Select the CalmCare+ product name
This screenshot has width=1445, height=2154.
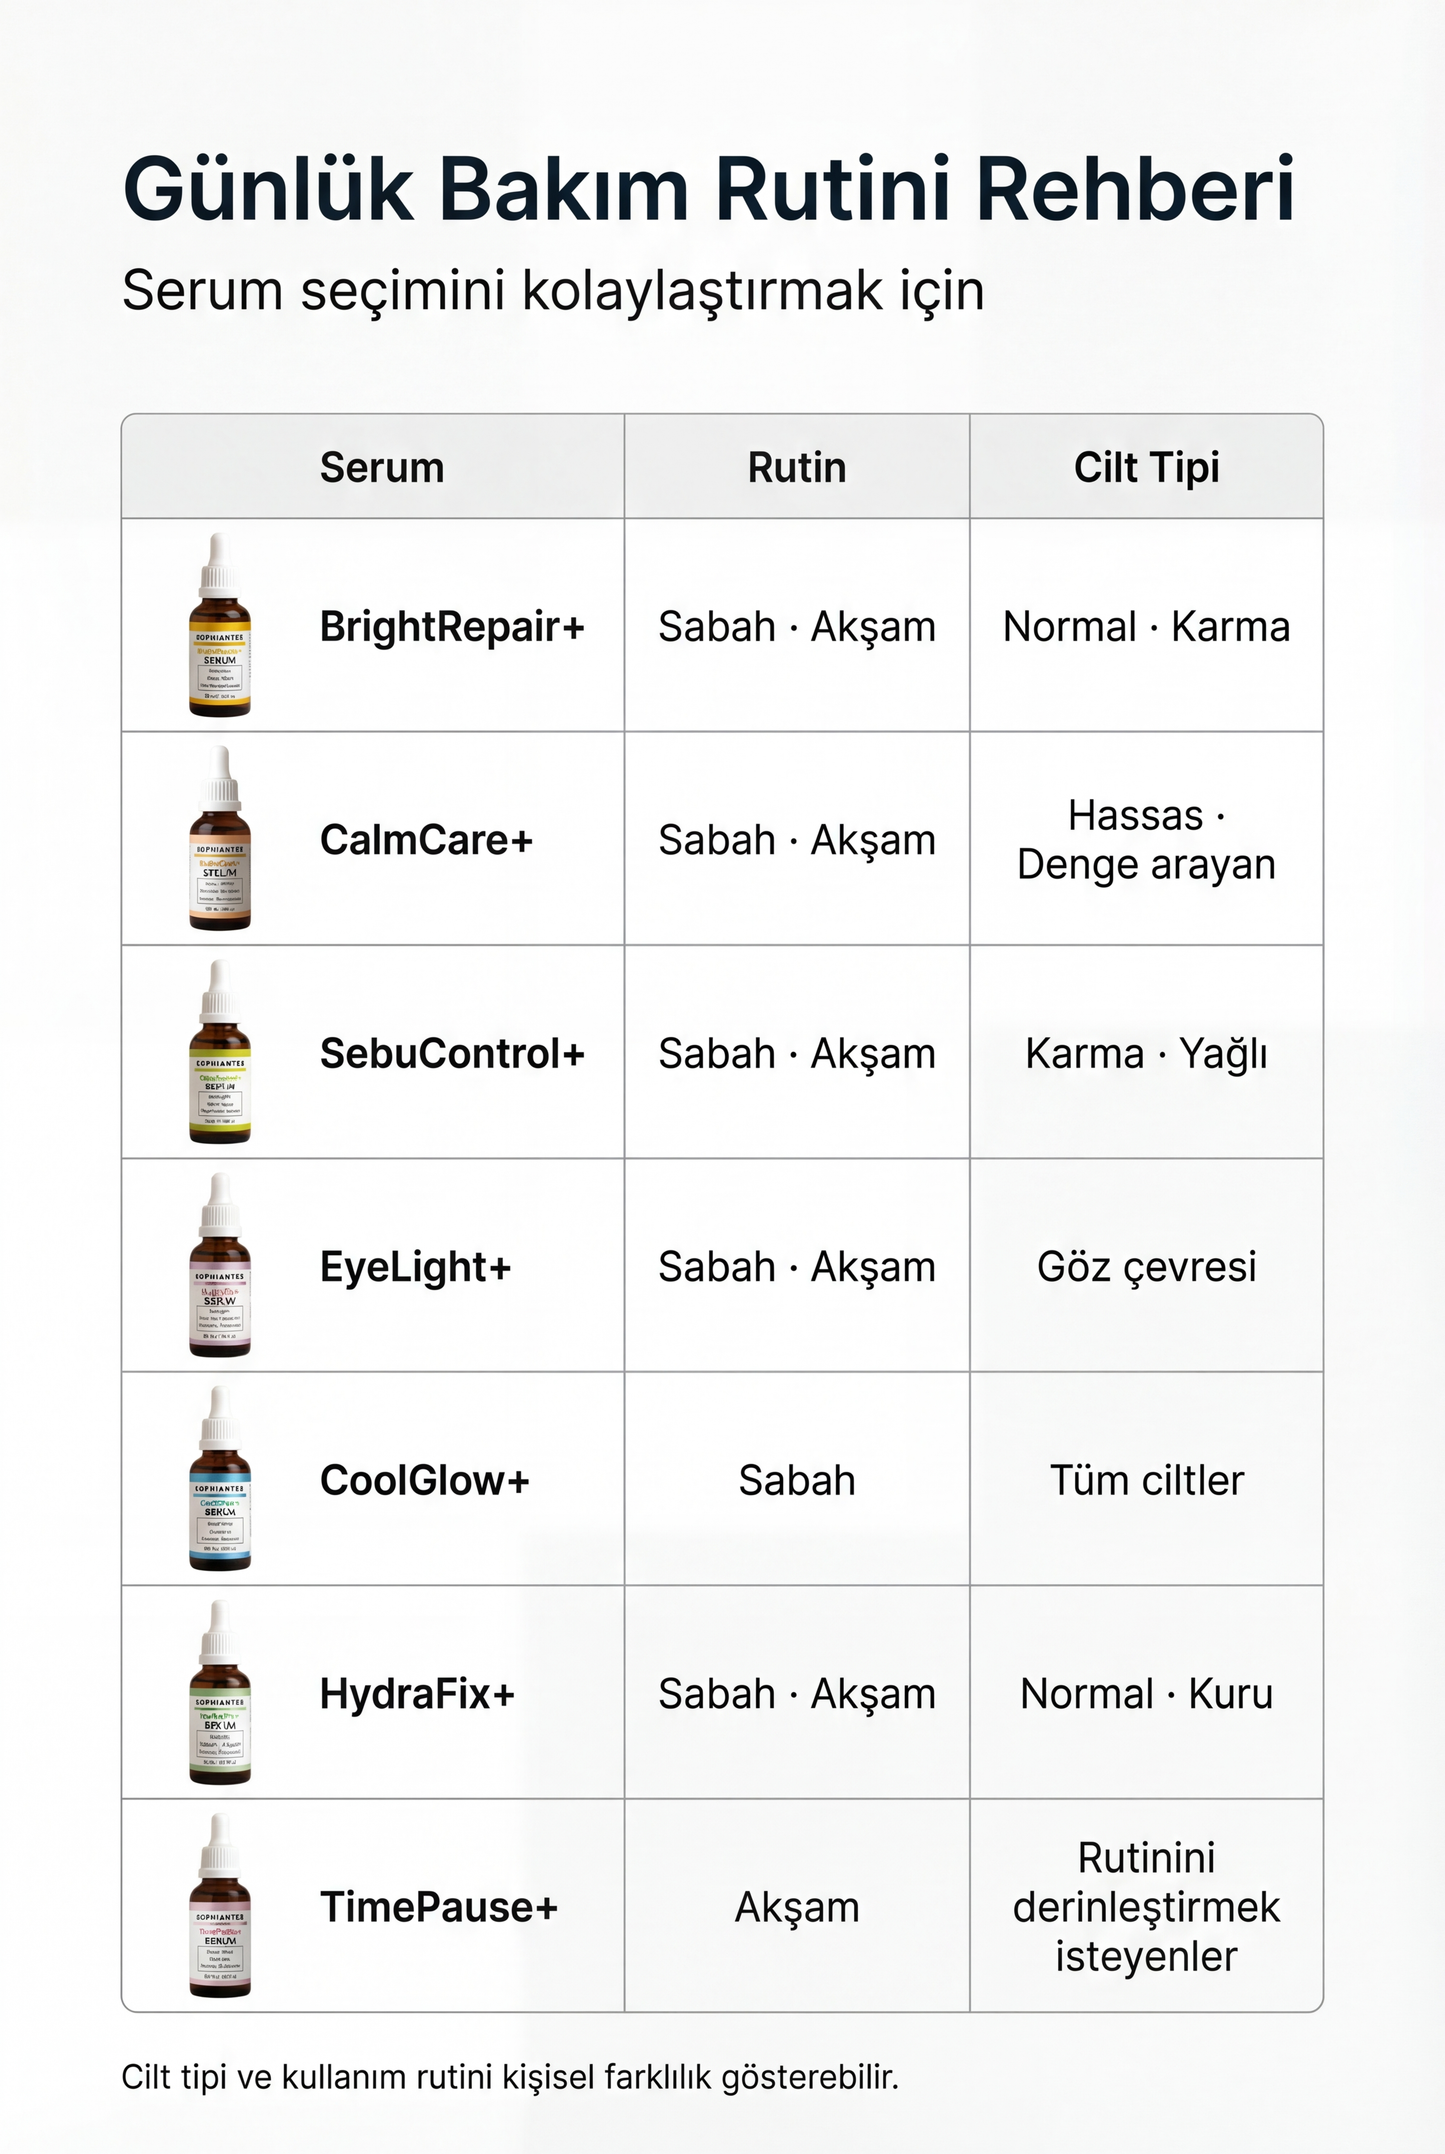[x=426, y=840]
